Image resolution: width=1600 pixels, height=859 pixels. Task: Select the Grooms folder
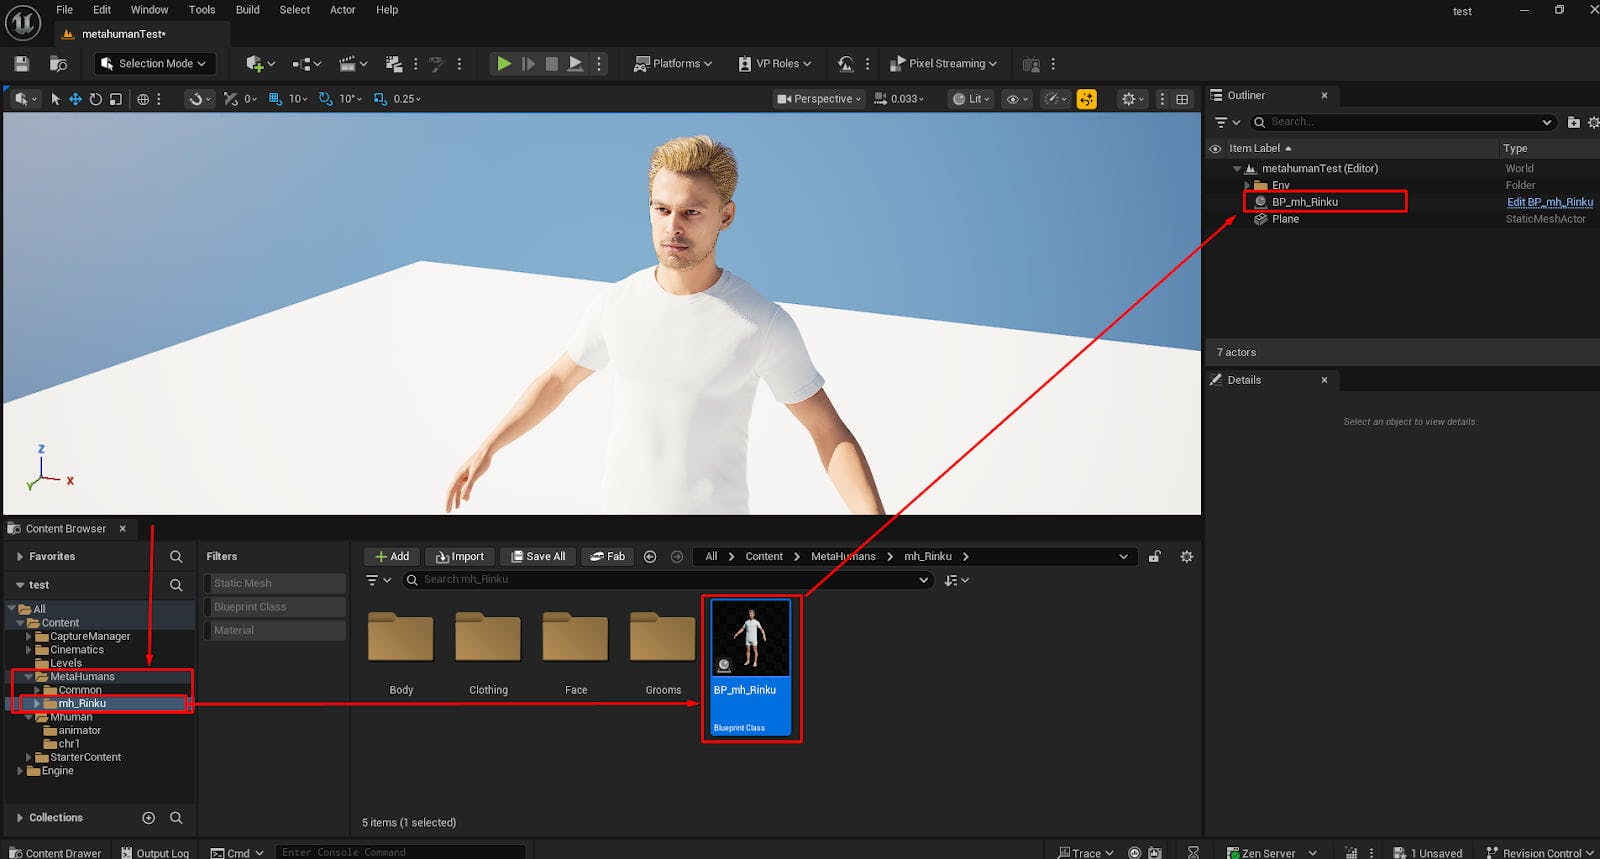coord(663,652)
